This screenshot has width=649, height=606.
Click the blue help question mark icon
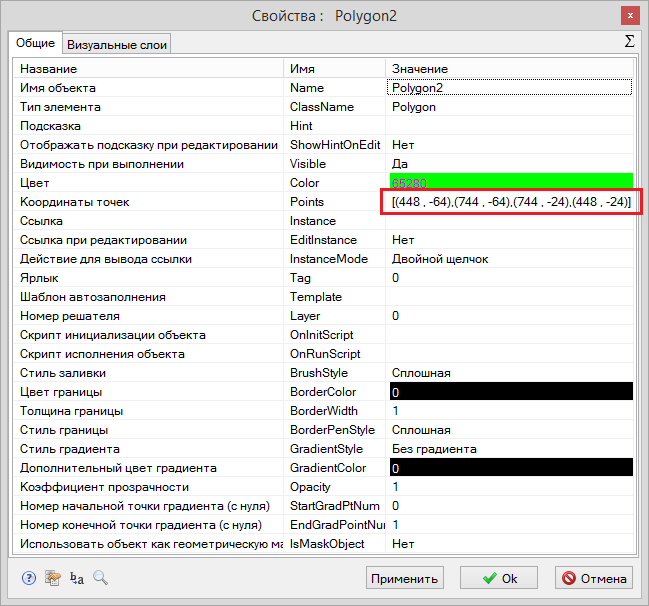tap(28, 577)
